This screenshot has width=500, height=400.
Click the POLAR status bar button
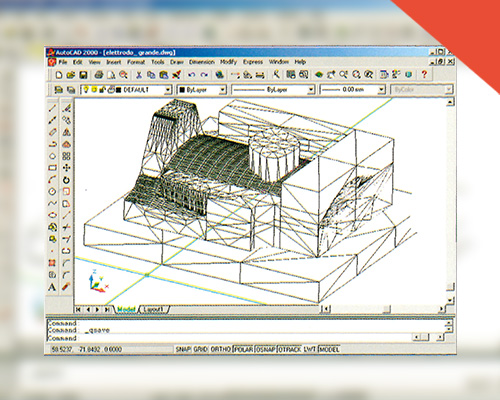tap(243, 349)
